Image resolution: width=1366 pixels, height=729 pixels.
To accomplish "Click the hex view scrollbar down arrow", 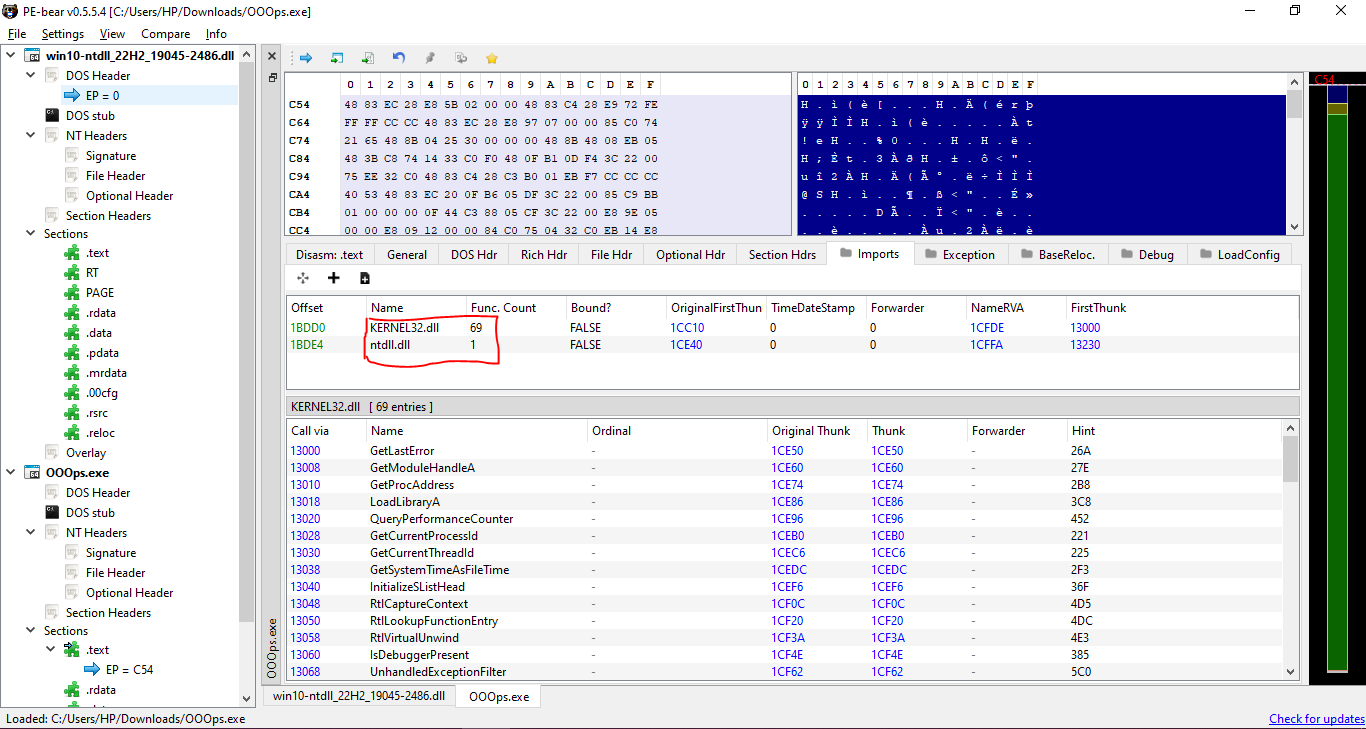I will pyautogui.click(x=1294, y=228).
